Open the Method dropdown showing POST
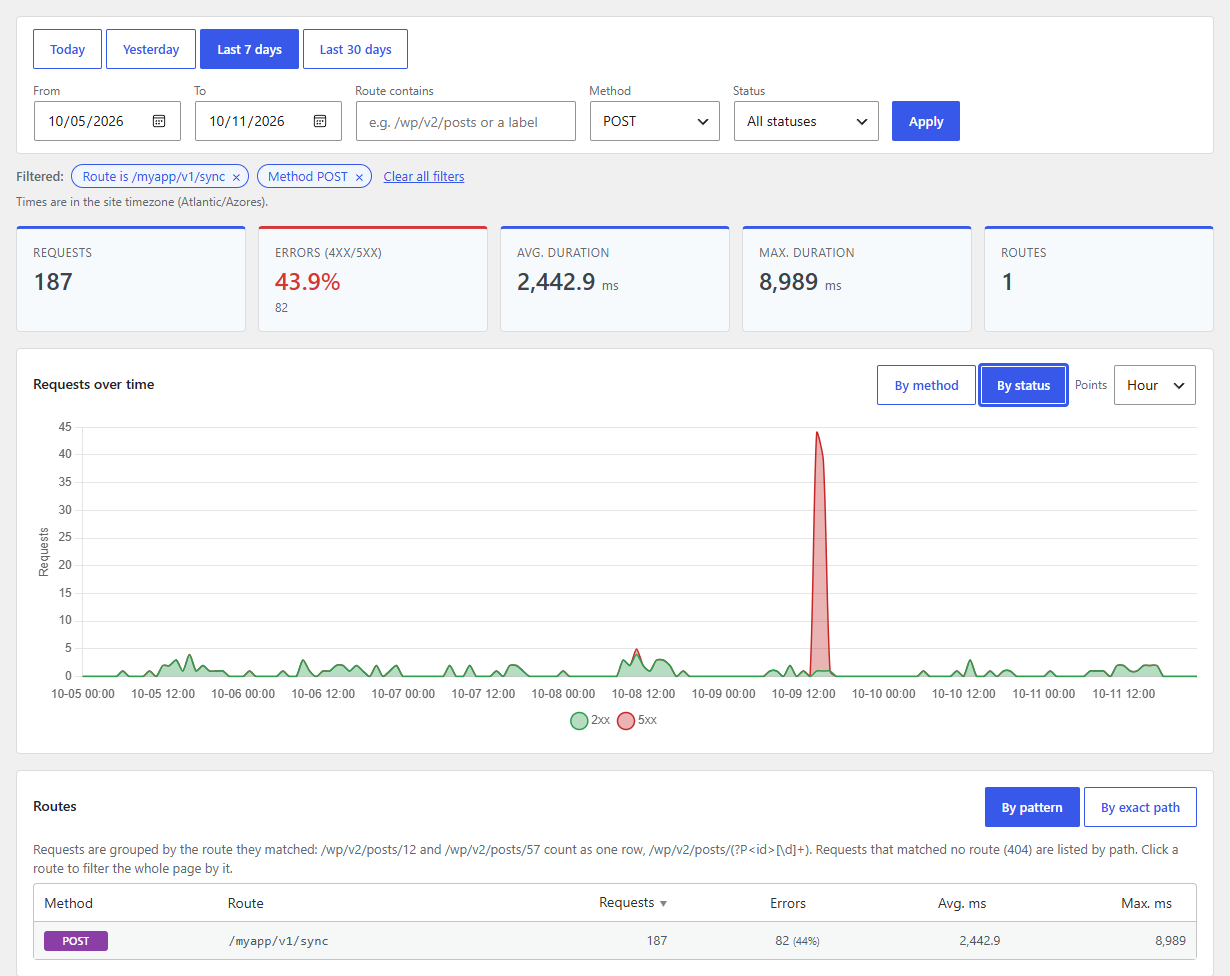Screen dimensions: 1230x976 pos(654,121)
